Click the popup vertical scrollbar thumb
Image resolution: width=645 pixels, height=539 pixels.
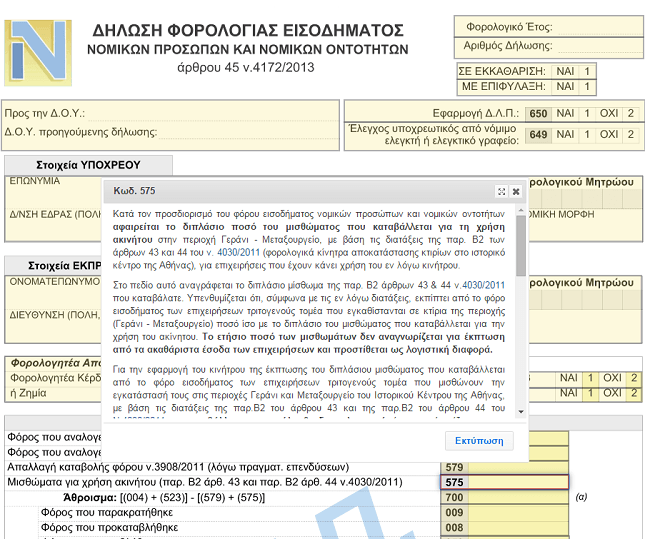(x=521, y=246)
